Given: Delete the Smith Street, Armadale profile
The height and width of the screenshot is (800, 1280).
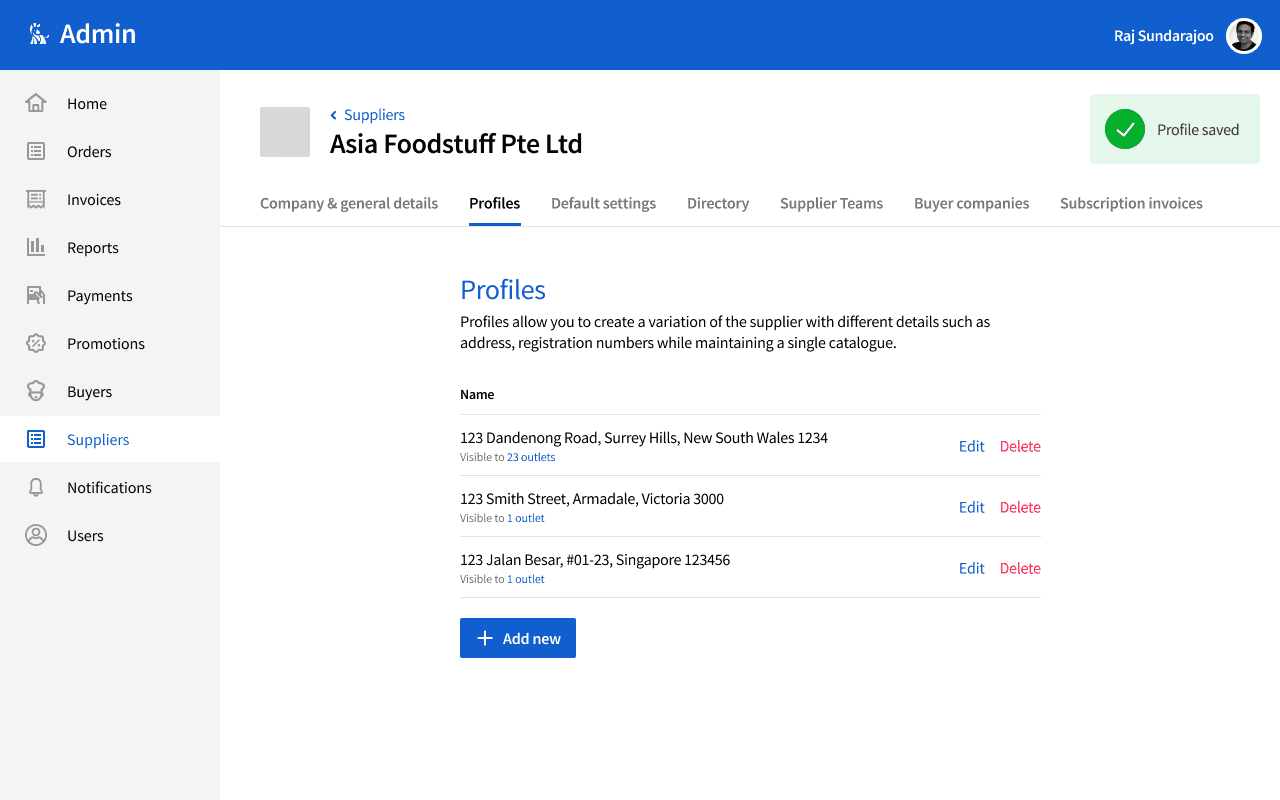Looking at the screenshot, I should click(1020, 507).
